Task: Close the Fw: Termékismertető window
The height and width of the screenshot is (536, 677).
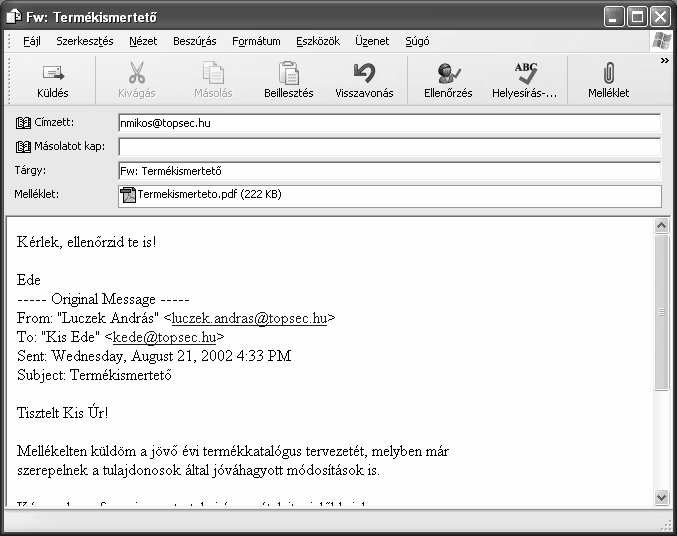Action: click(x=661, y=17)
